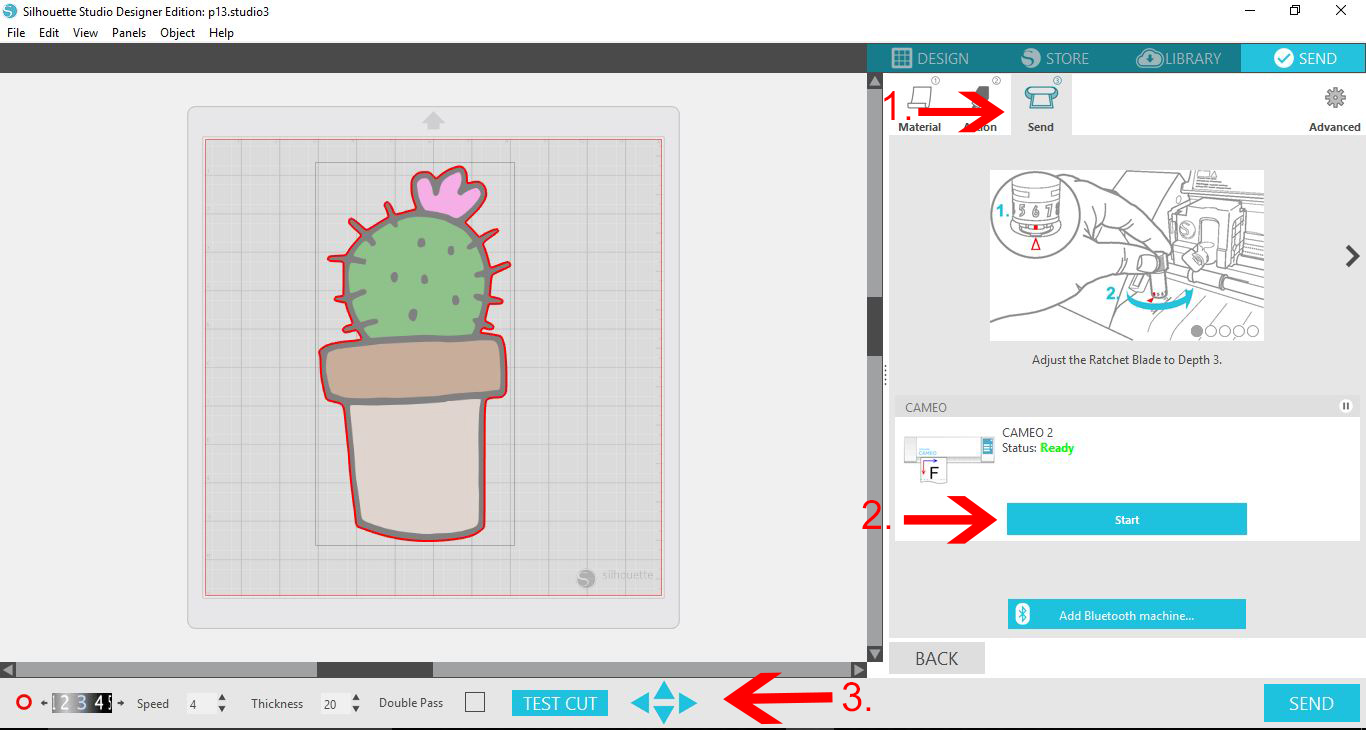Click the red circle cut line indicator
The width and height of the screenshot is (1366, 730).
24,703
